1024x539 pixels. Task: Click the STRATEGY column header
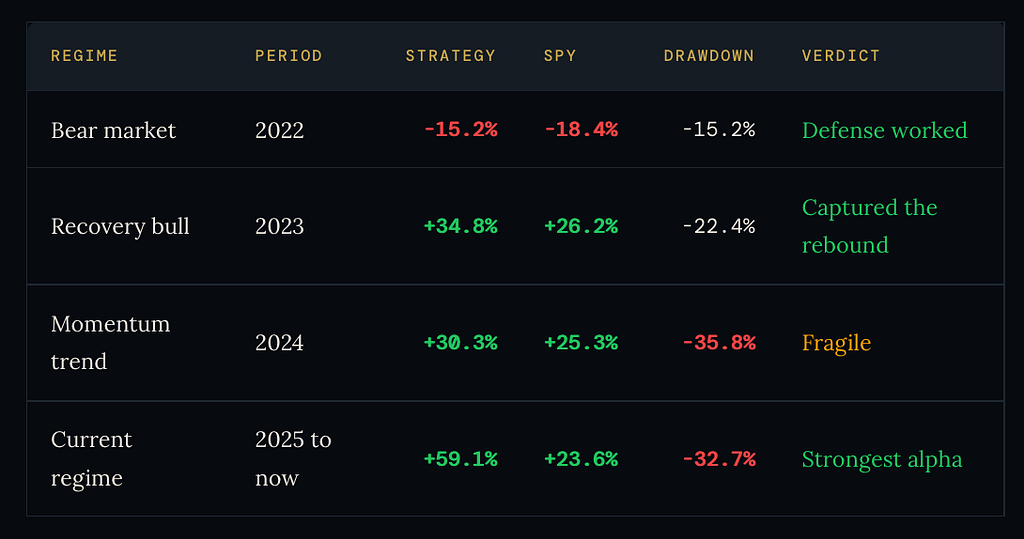coord(451,56)
